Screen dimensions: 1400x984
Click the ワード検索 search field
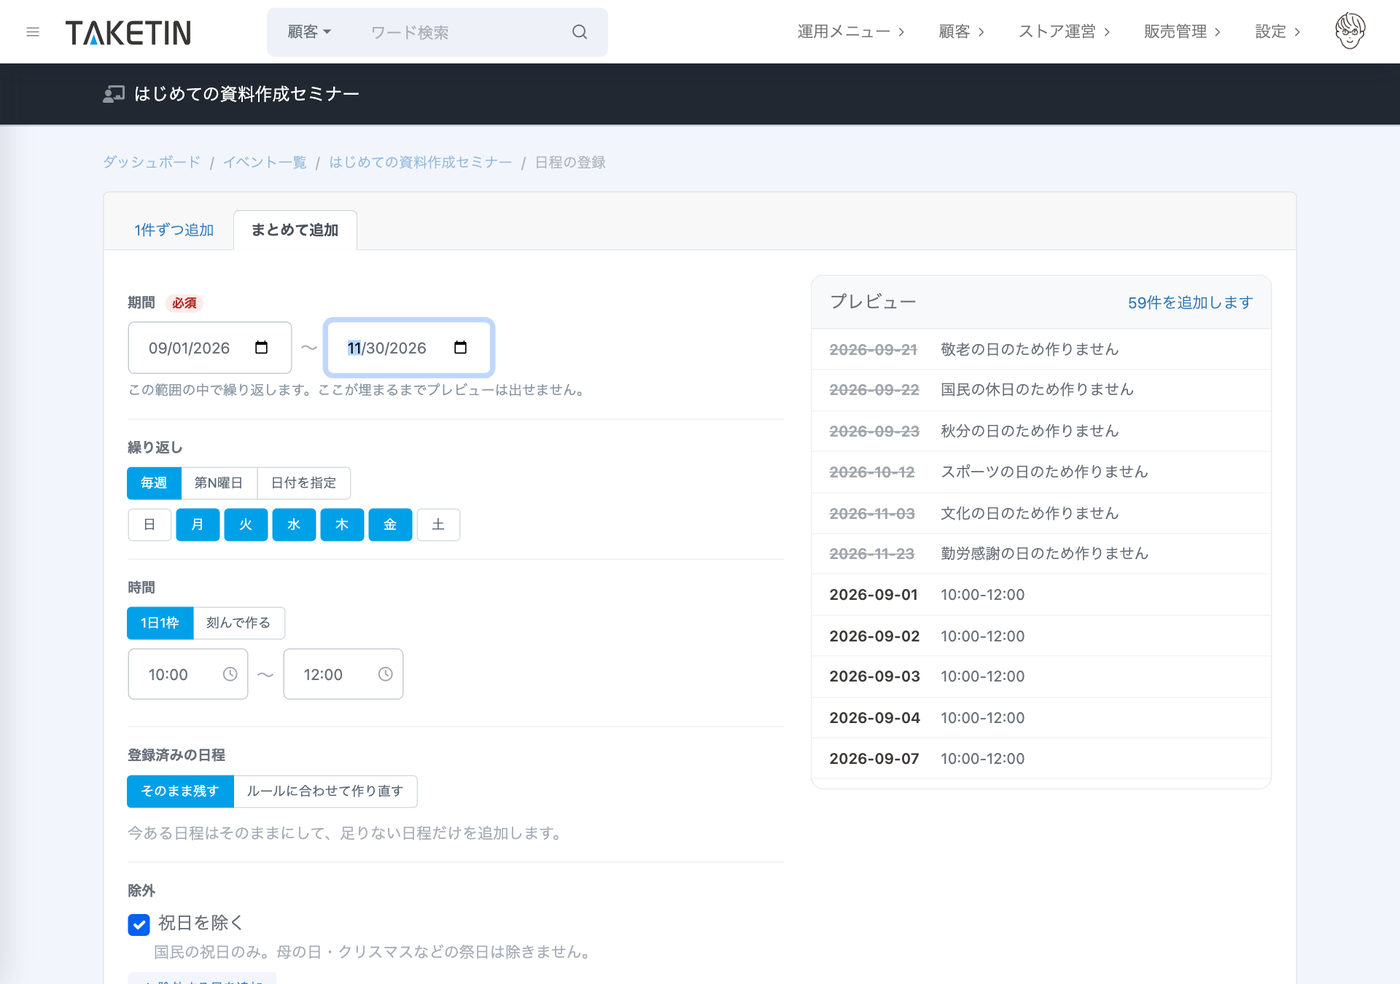click(460, 32)
